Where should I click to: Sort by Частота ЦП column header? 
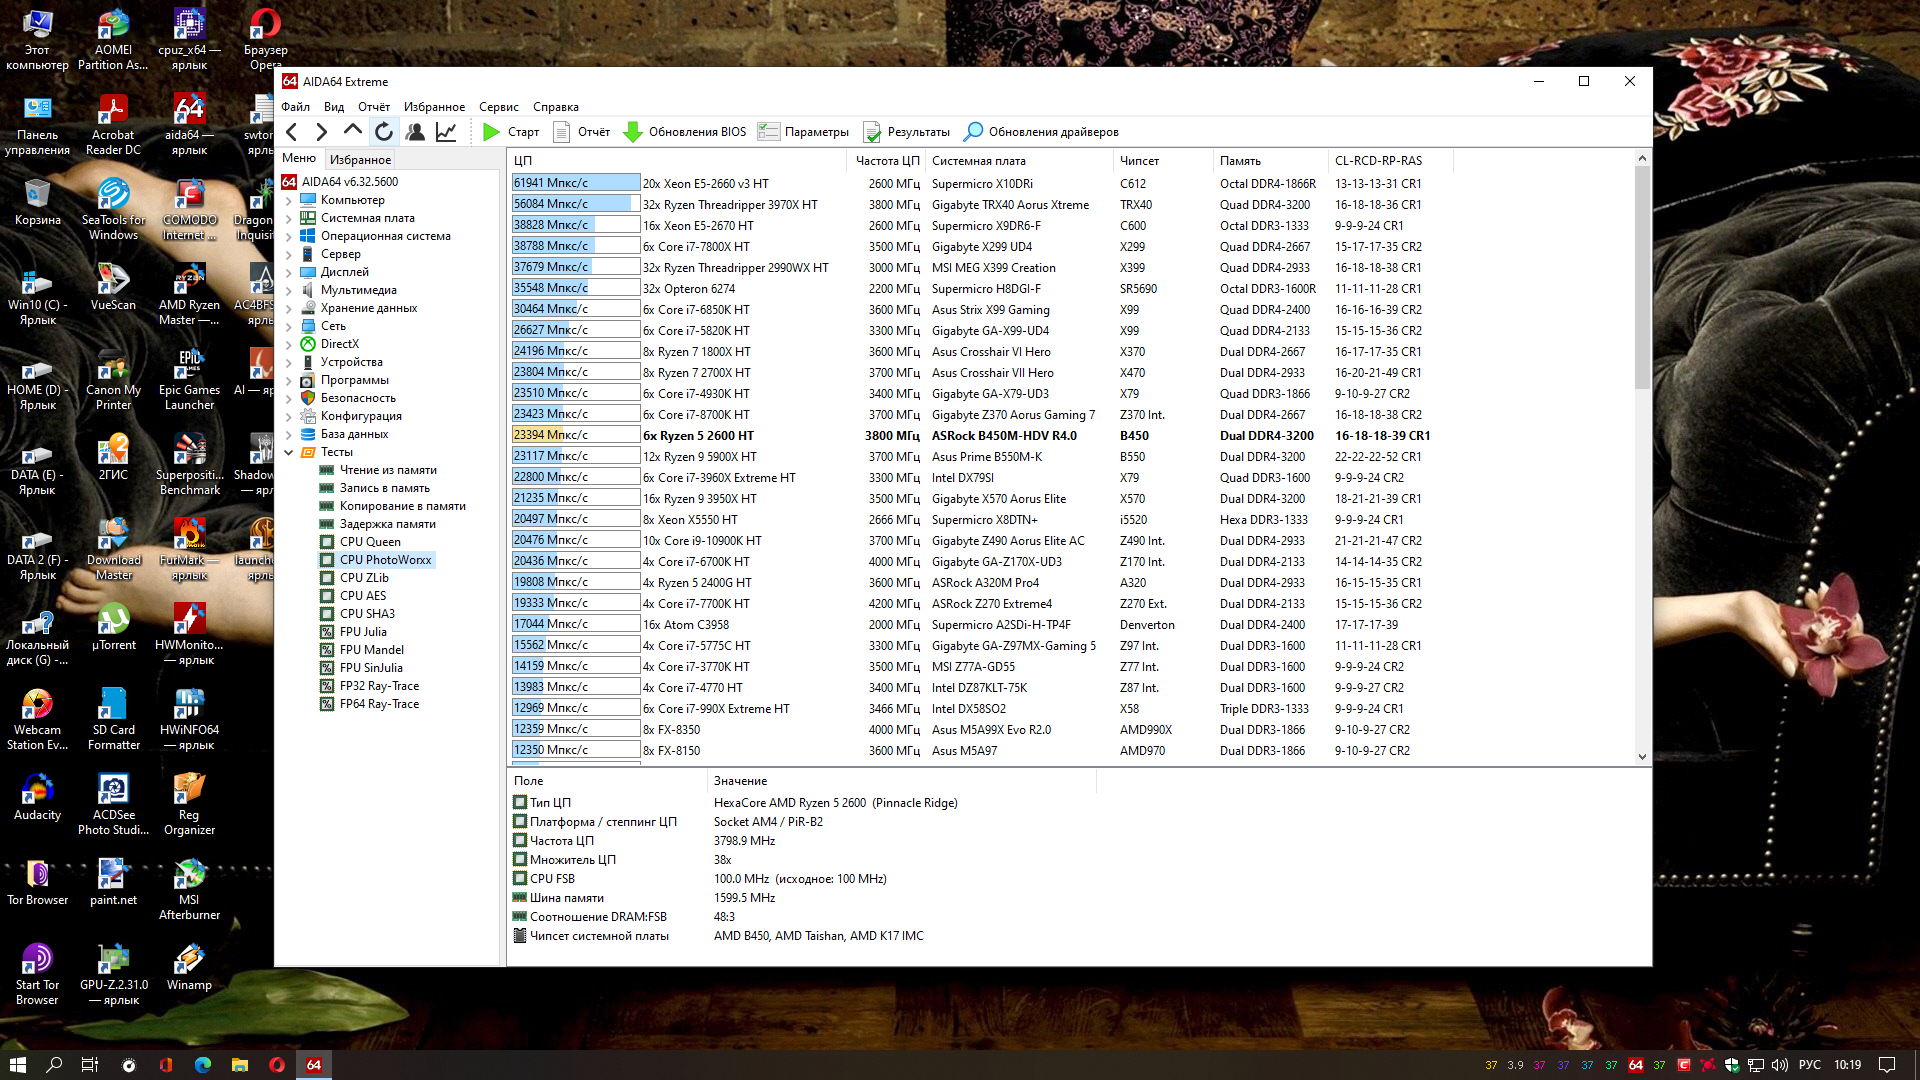pos(886,161)
